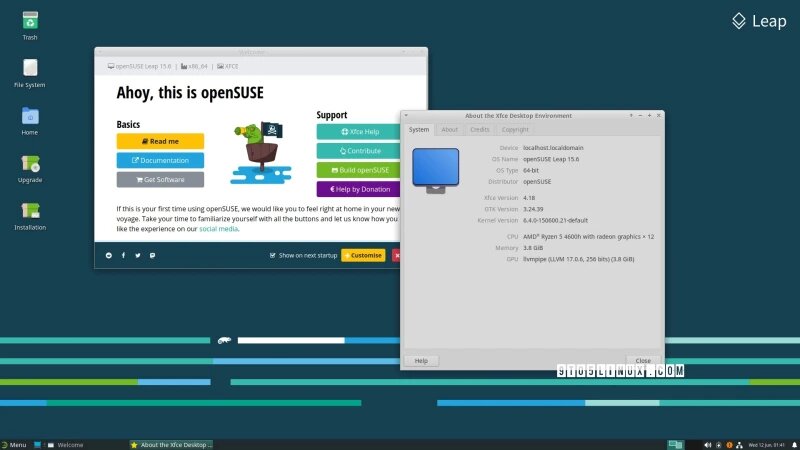This screenshot has height=450, width=800.
Task: Open the Menu button in bottom panel
Action: [14, 445]
